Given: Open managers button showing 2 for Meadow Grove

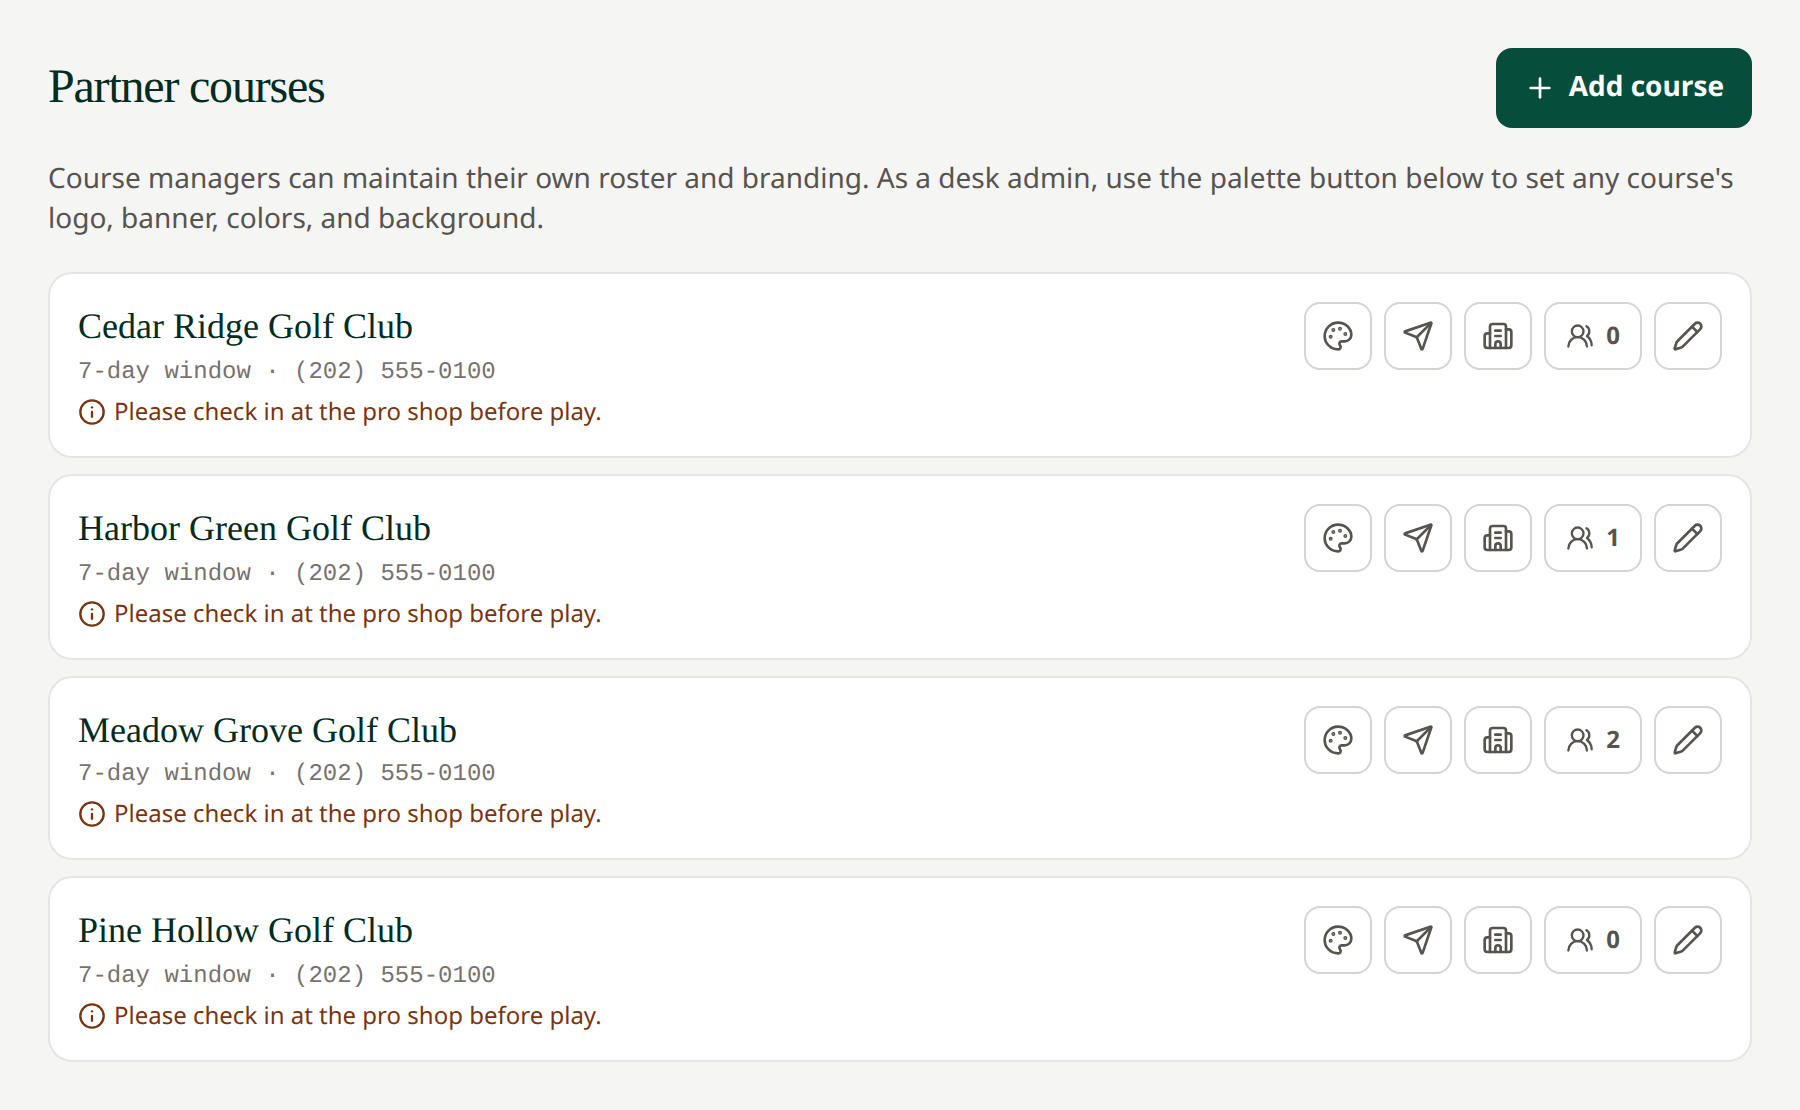Looking at the screenshot, I should [1593, 740].
